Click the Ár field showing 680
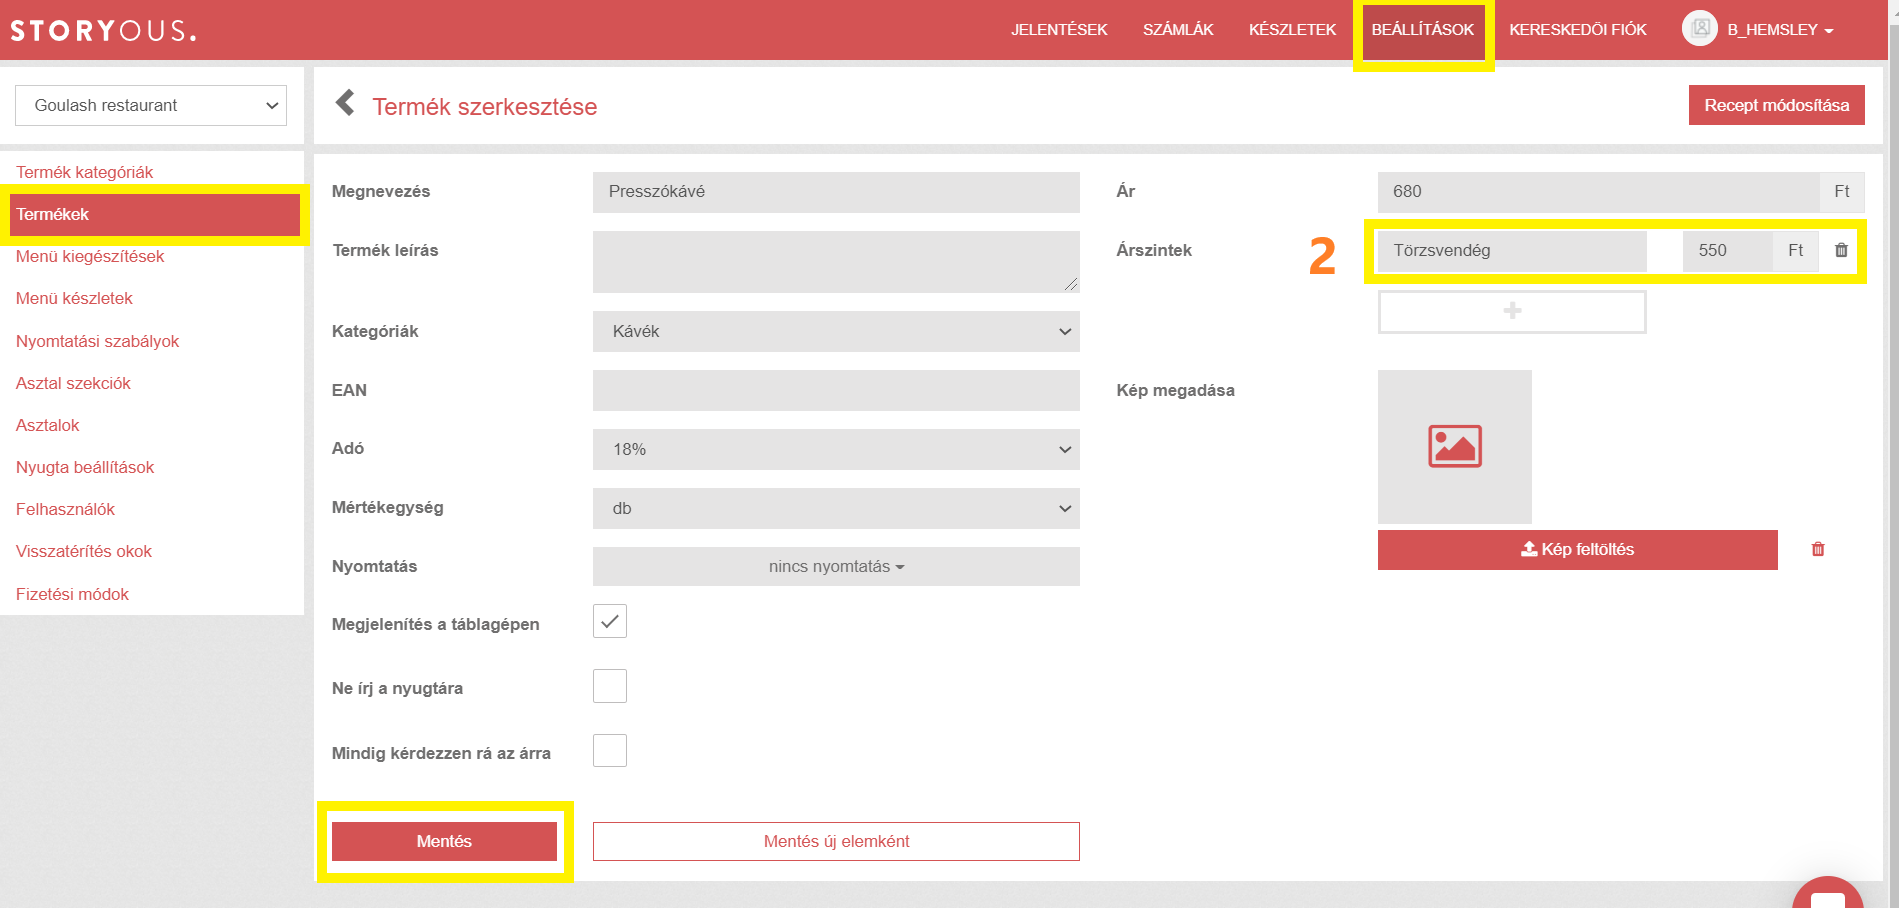The image size is (1899, 908). tap(1598, 192)
